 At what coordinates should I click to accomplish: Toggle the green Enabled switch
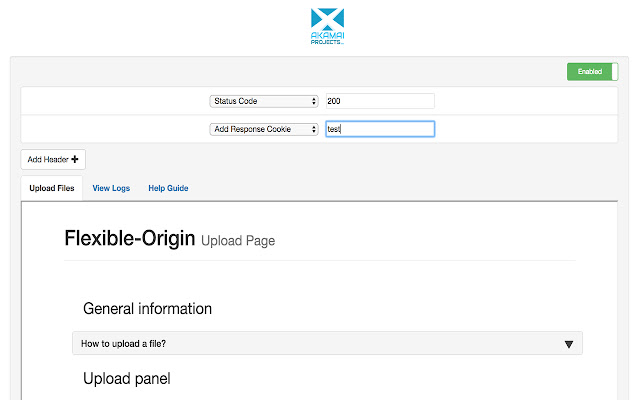coord(592,71)
